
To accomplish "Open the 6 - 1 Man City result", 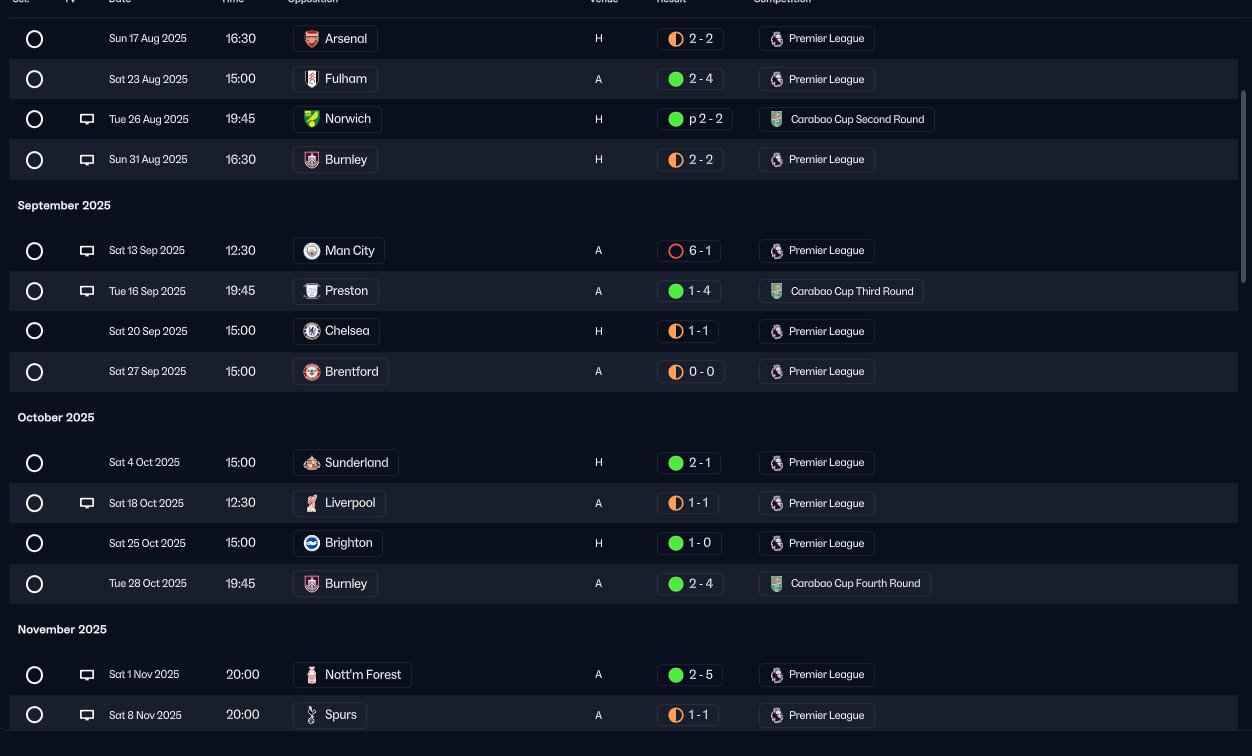I will point(690,251).
